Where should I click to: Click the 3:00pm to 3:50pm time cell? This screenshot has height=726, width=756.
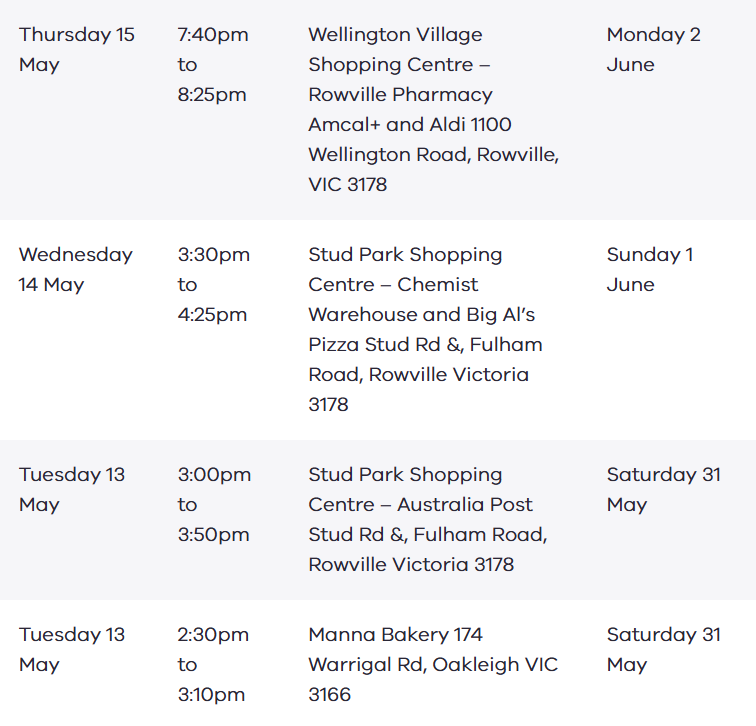[x=214, y=504]
